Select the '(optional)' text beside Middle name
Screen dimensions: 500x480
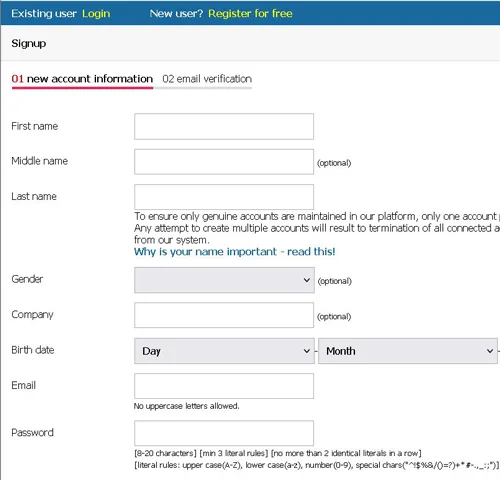pos(334,163)
